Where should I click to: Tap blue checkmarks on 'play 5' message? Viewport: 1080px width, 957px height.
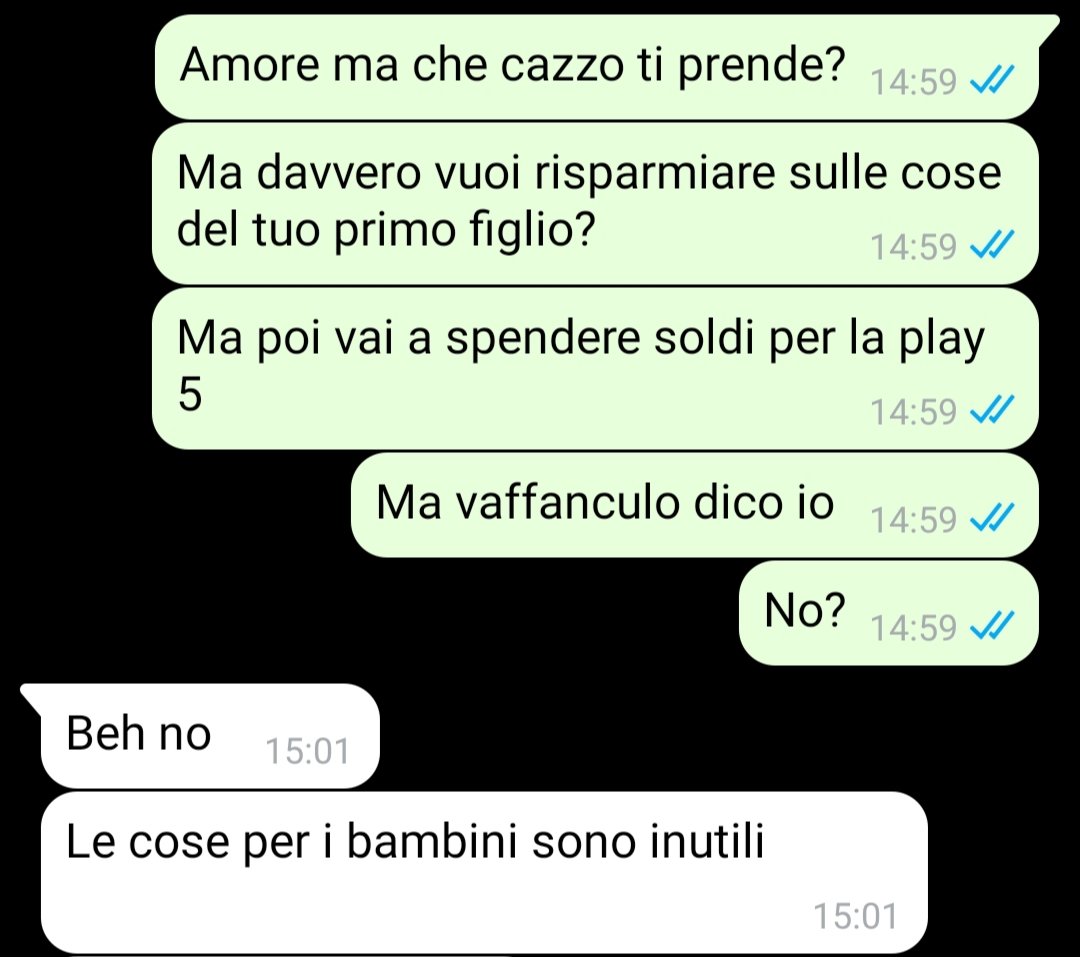(991, 411)
